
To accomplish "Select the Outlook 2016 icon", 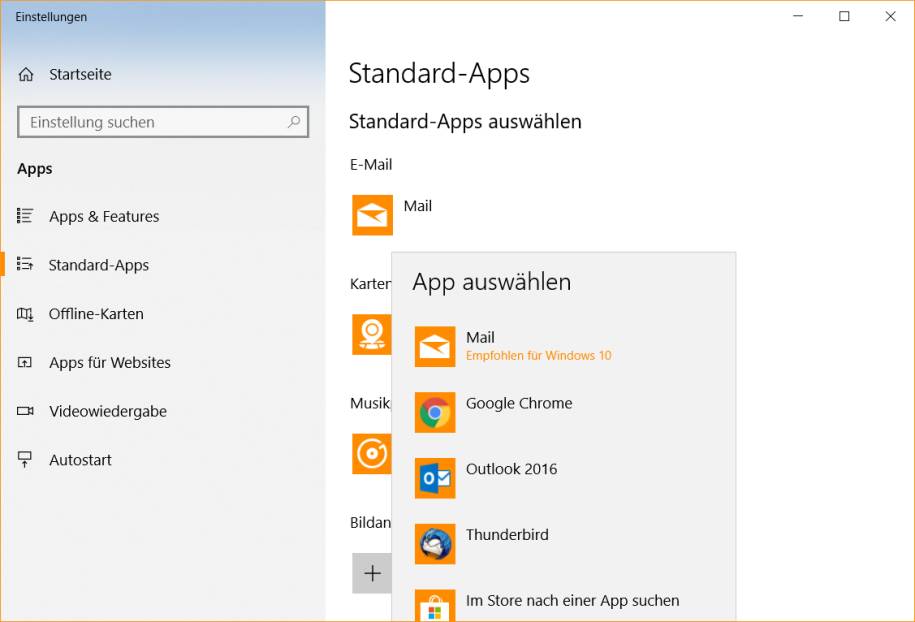I will click(435, 478).
